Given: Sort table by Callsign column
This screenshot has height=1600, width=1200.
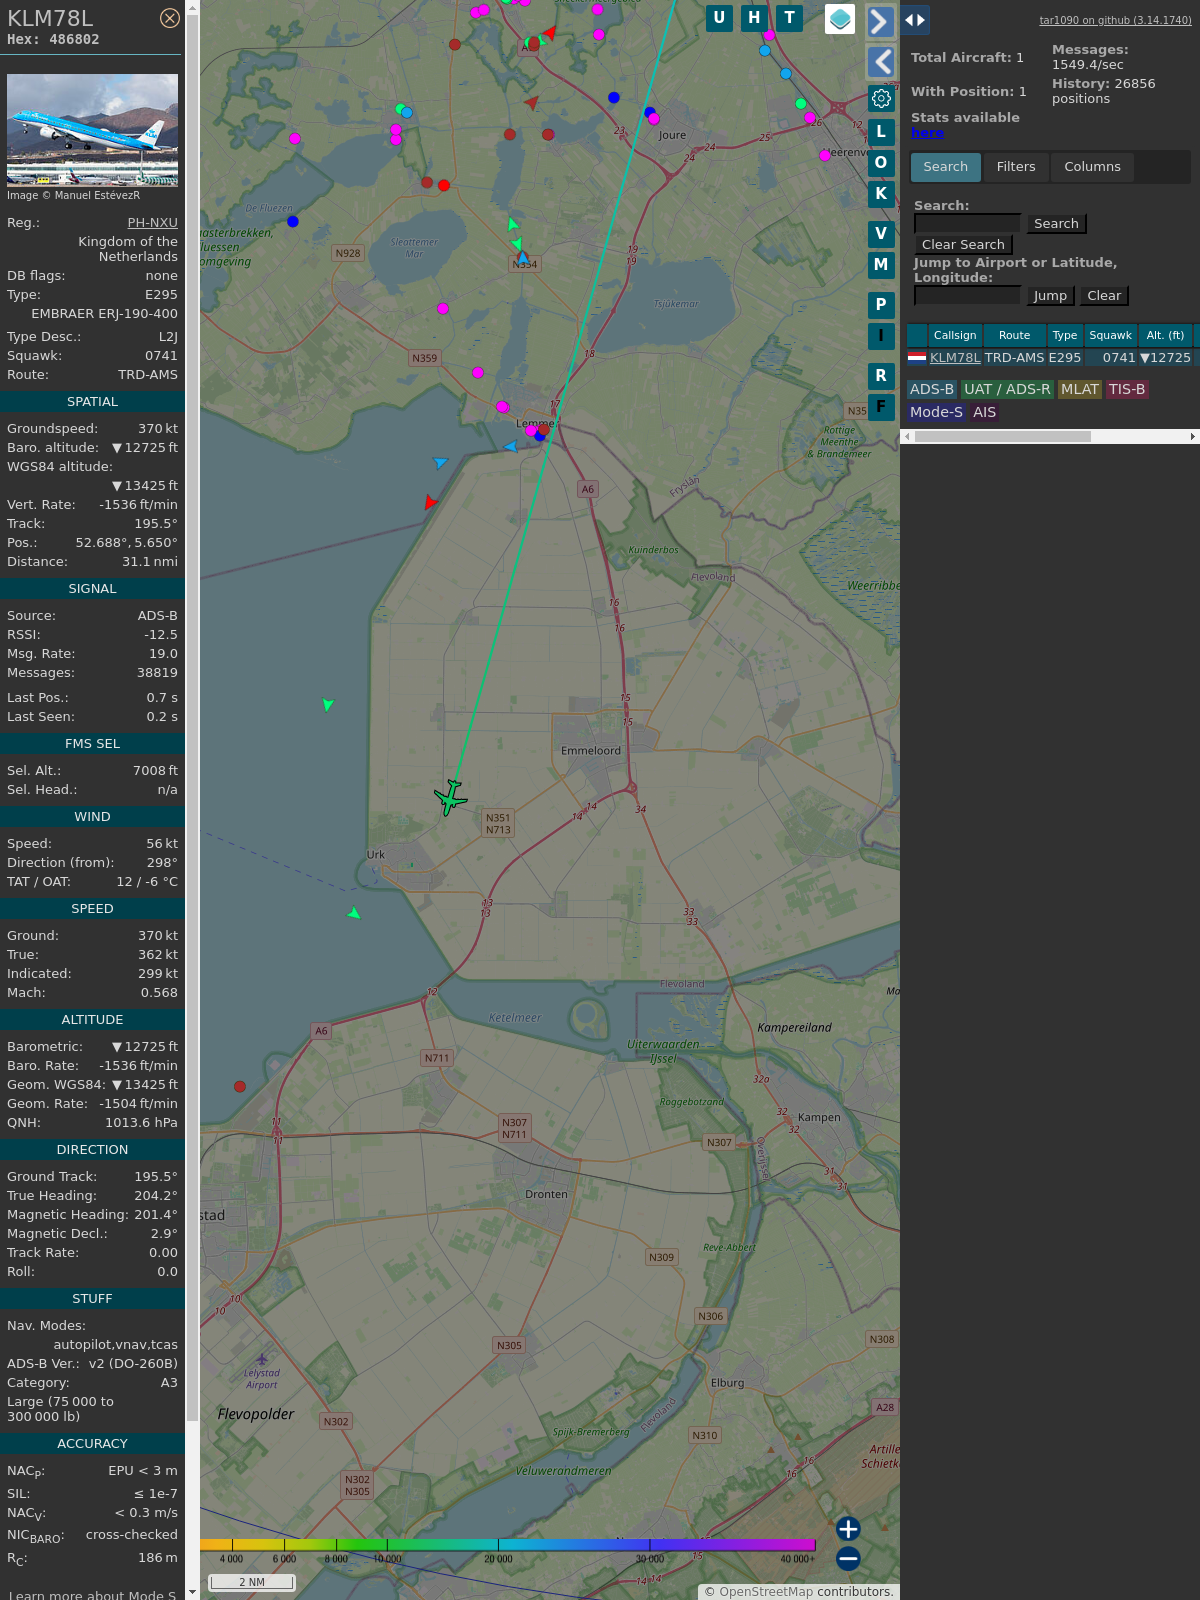Looking at the screenshot, I should [955, 335].
